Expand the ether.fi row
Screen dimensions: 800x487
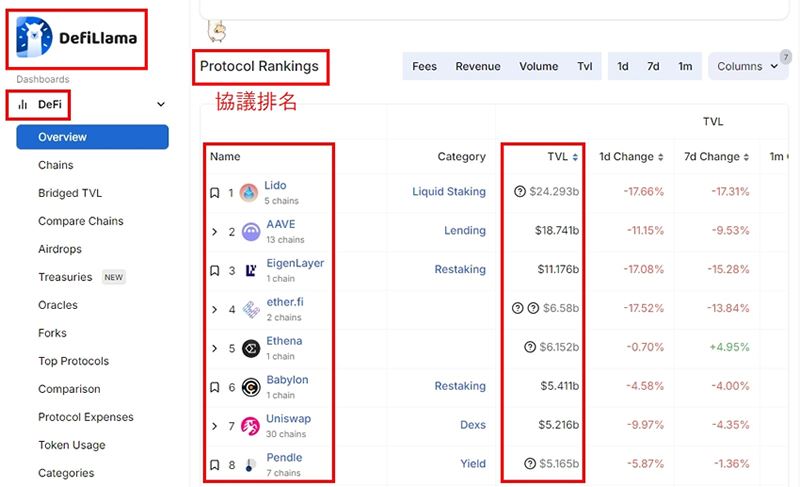pyautogui.click(x=215, y=310)
